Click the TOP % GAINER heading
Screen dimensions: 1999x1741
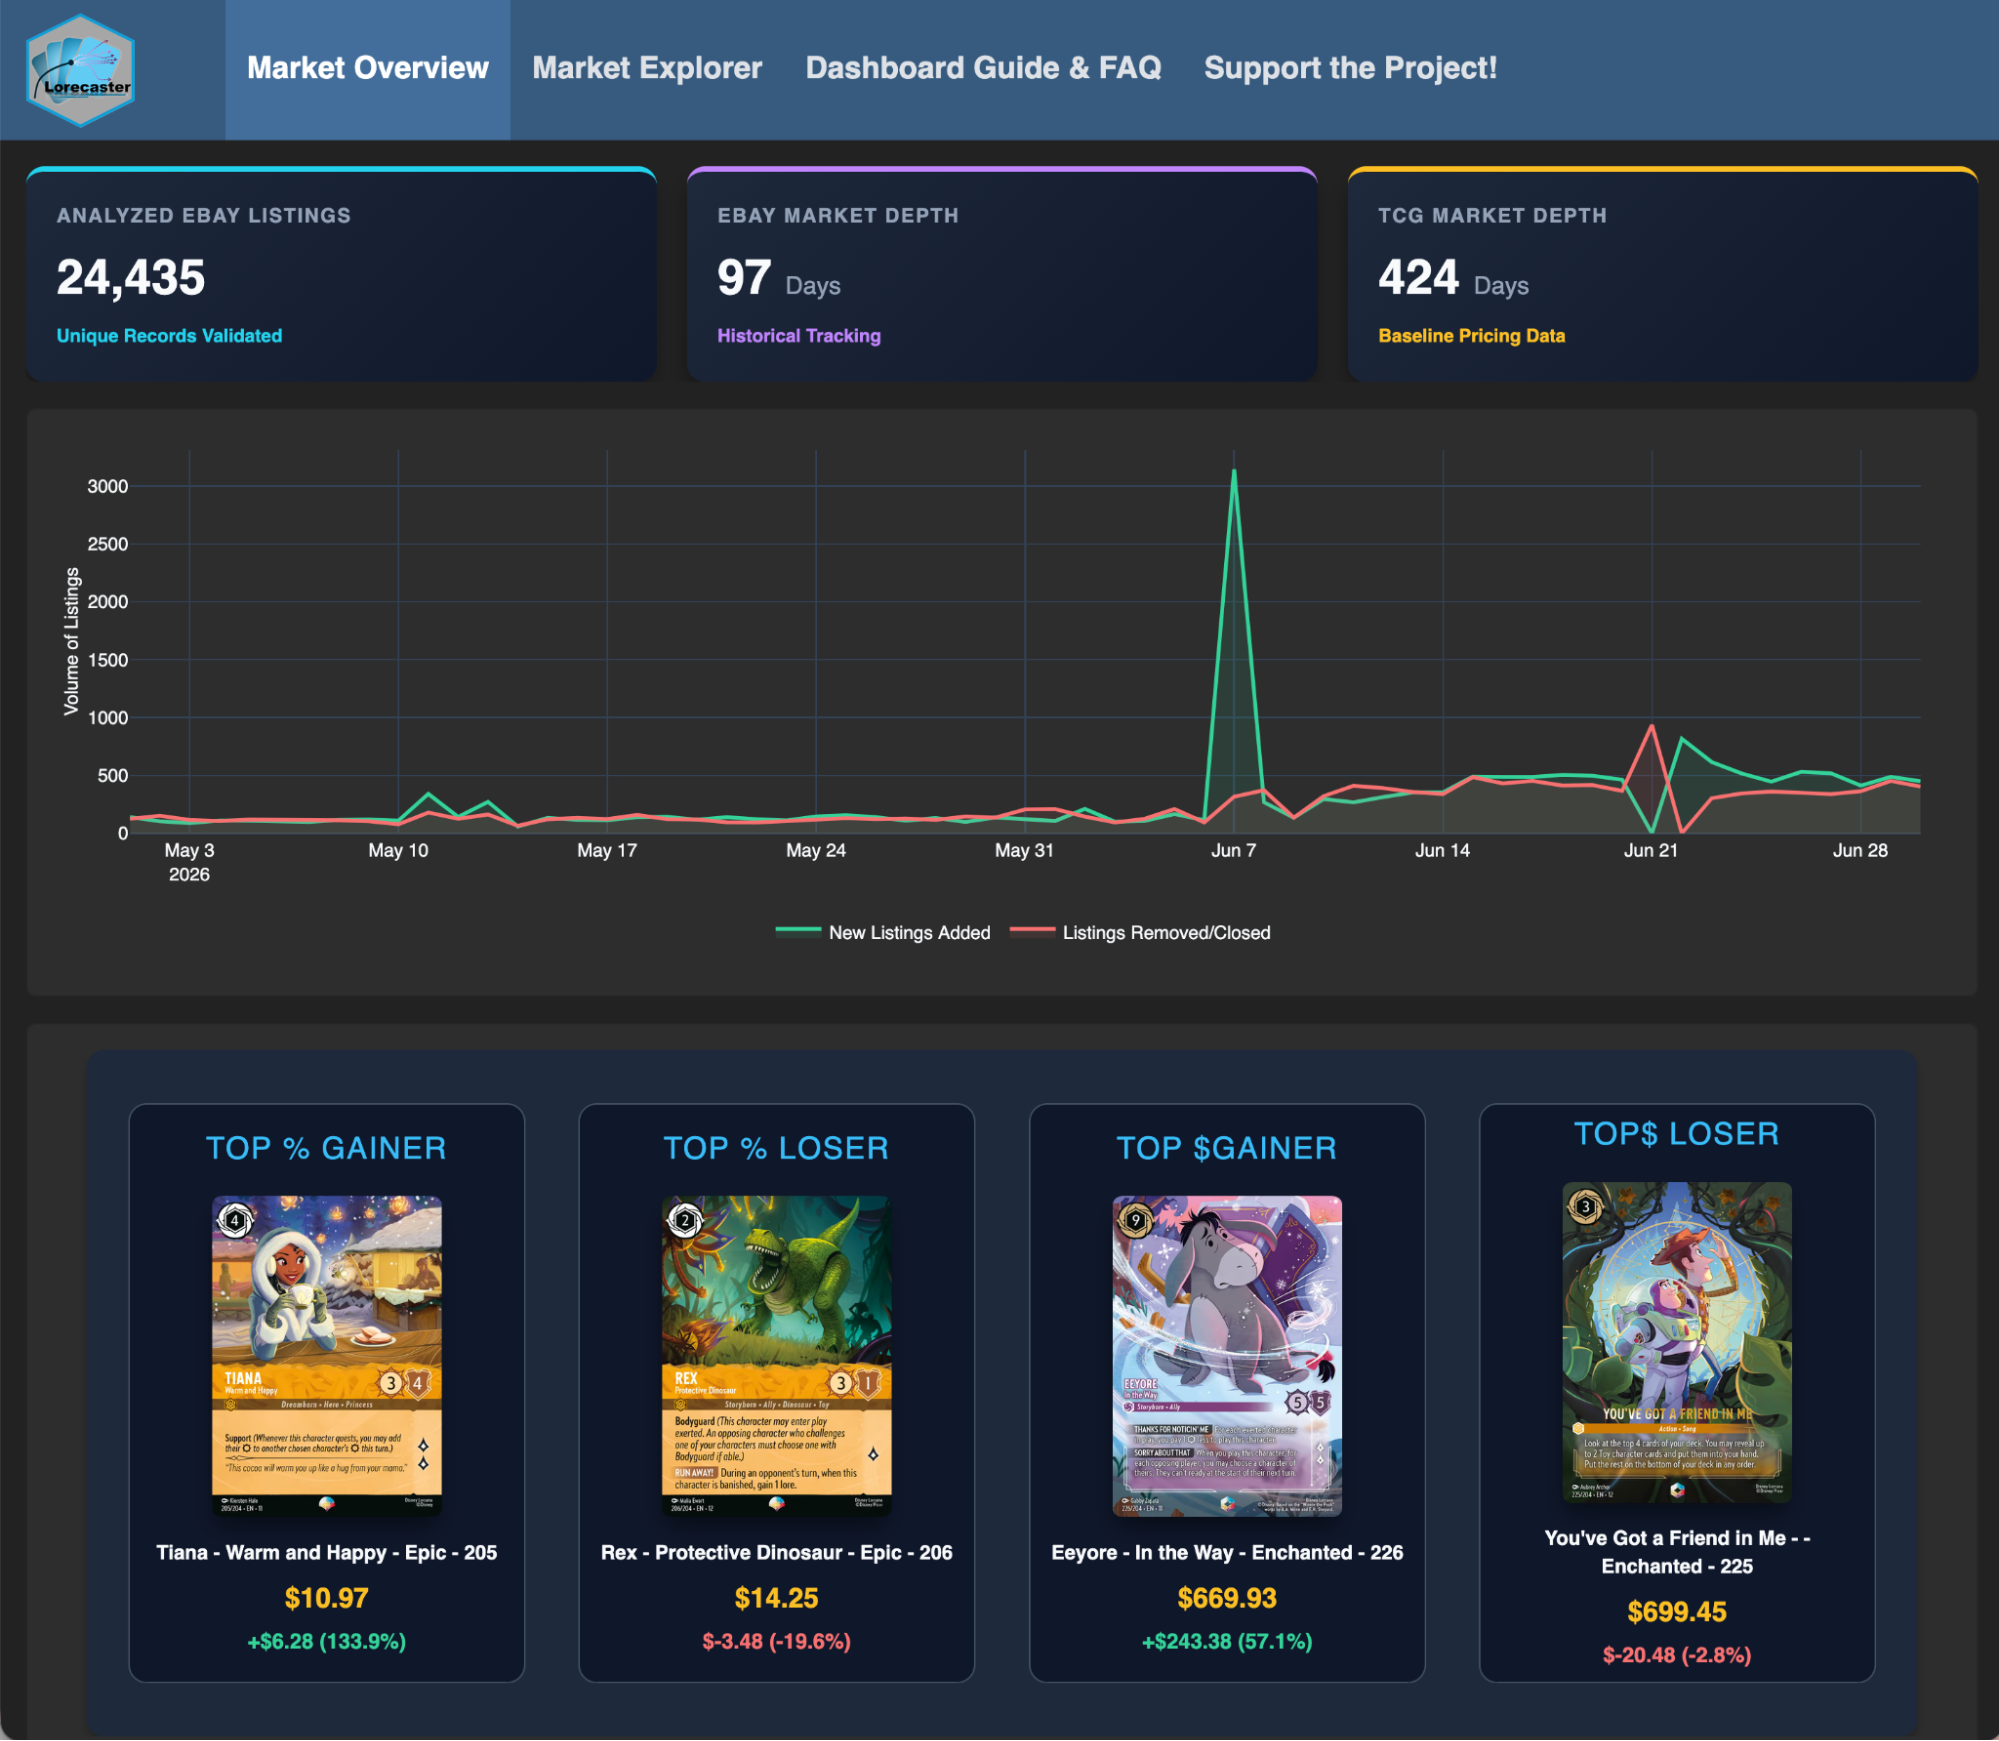[326, 1148]
